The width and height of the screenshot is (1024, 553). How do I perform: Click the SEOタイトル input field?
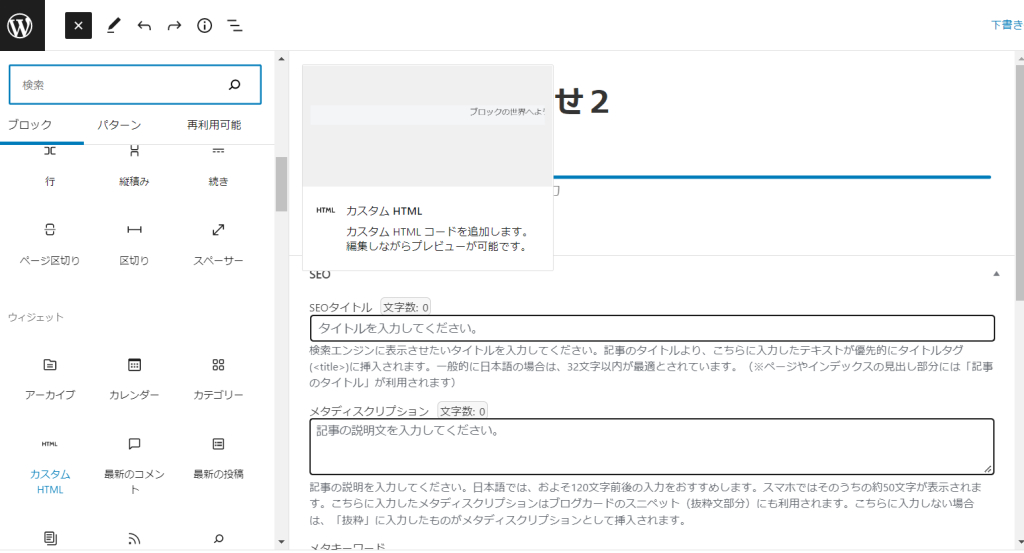click(652, 328)
